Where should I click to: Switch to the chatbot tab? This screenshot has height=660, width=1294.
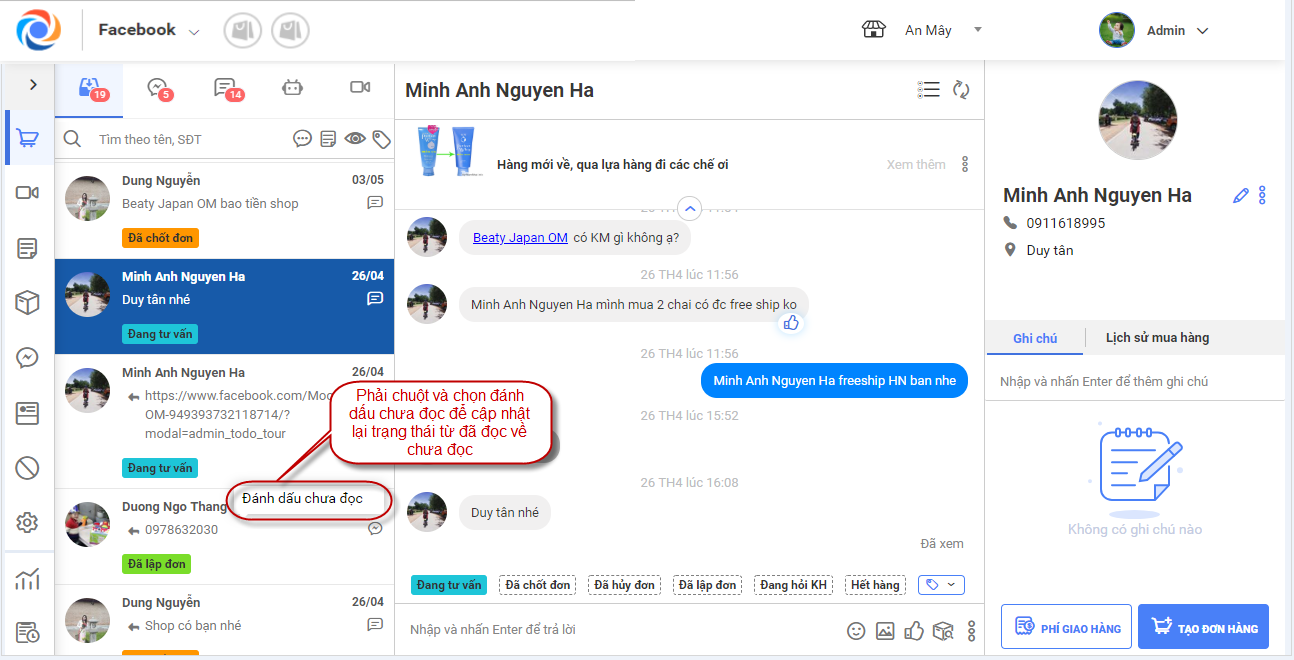pyautogui.click(x=292, y=88)
